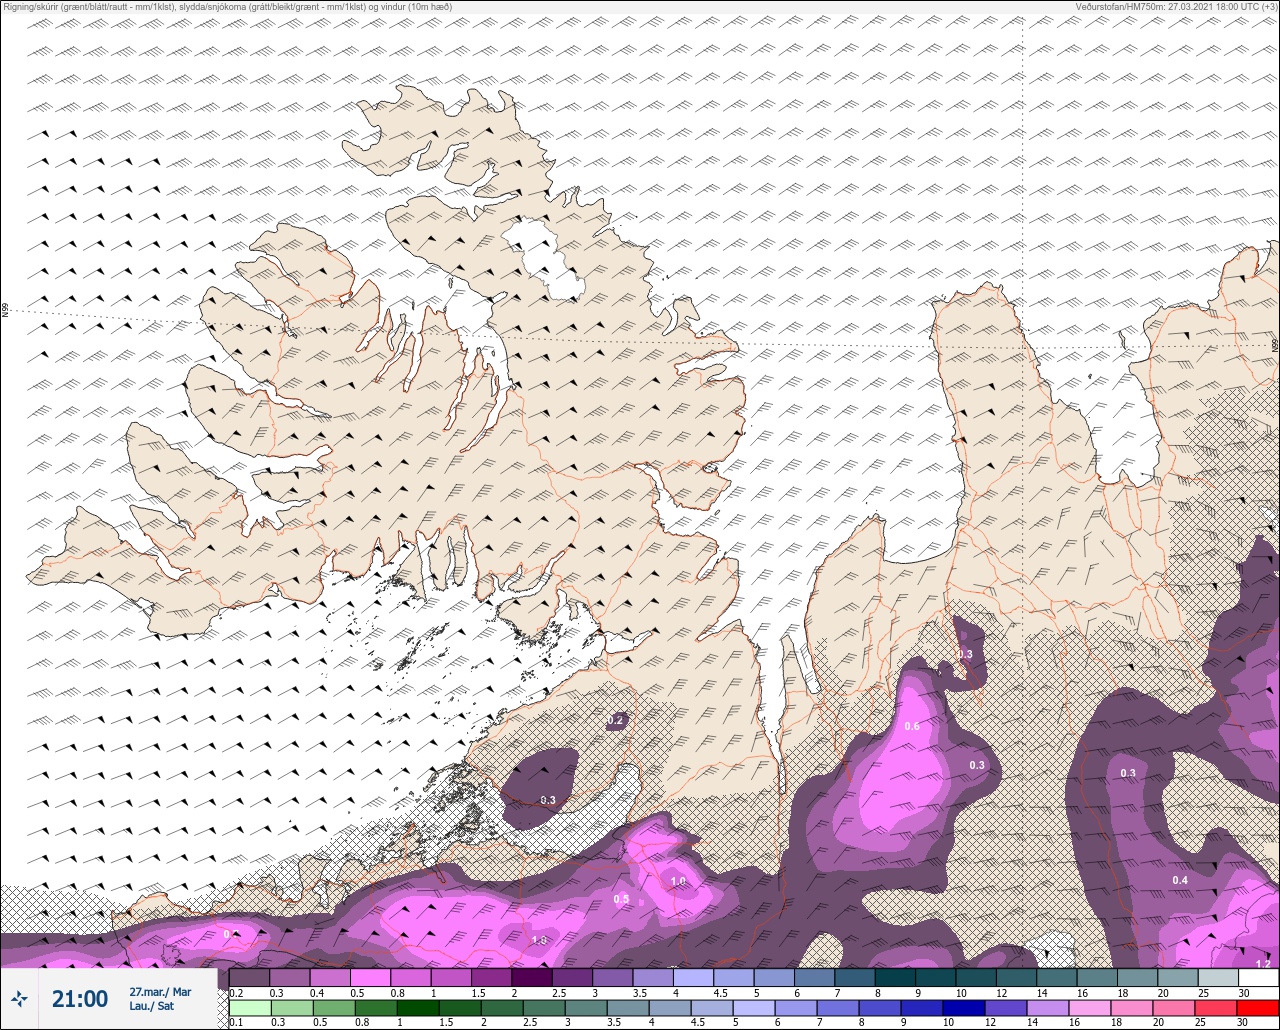The width and height of the screenshot is (1280, 1030).
Task: Click the N99 latitude label at left edge
Action: point(5,311)
